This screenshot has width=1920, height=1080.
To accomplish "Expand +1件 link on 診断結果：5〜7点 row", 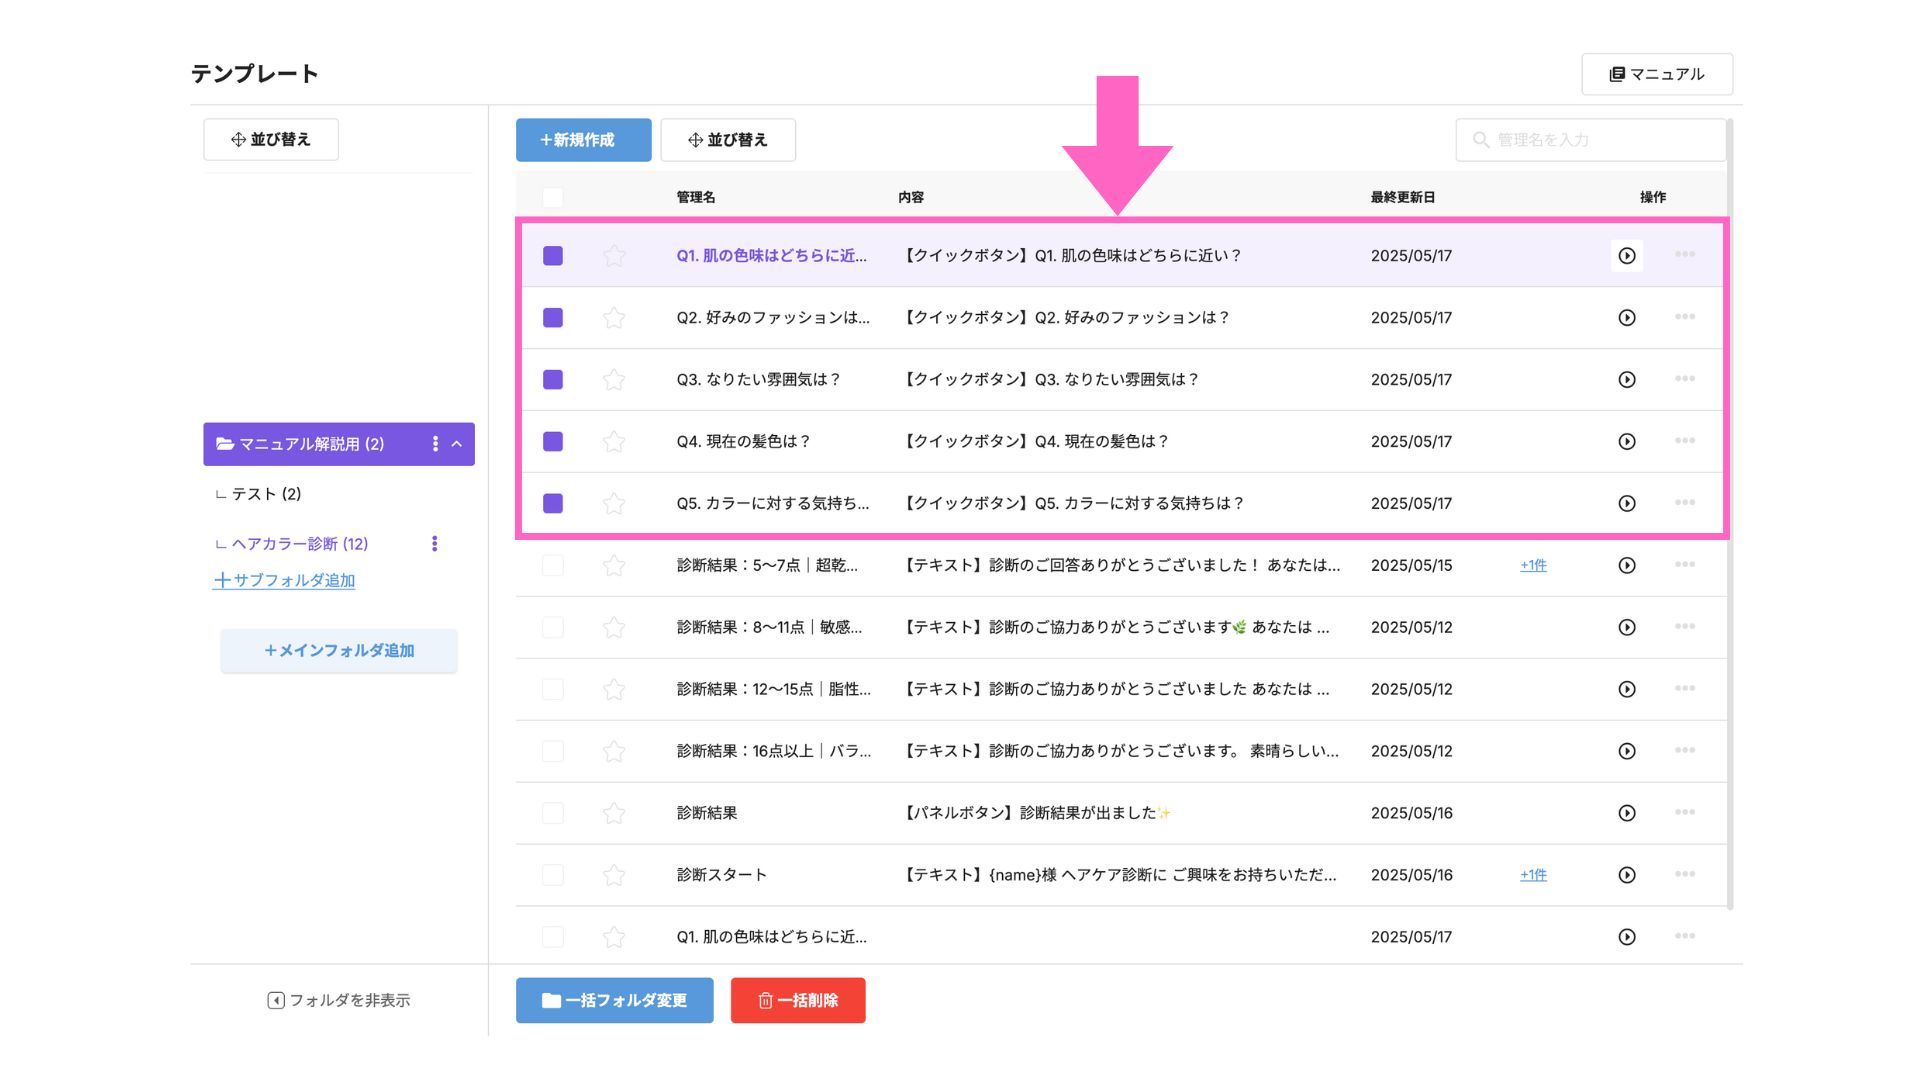I will tap(1533, 565).
